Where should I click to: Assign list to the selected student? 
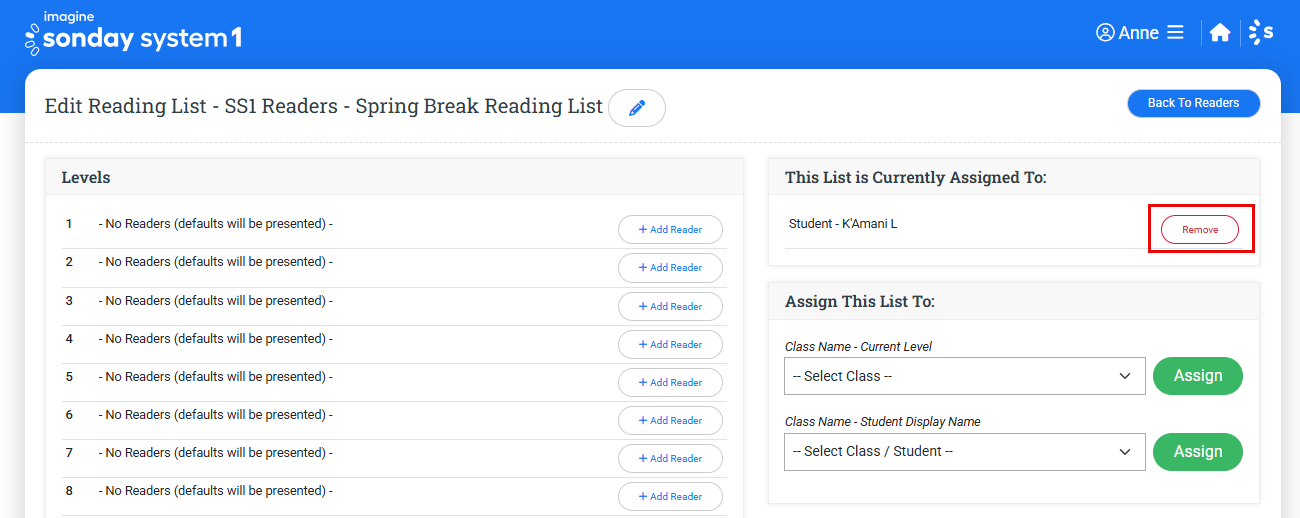[1197, 452]
